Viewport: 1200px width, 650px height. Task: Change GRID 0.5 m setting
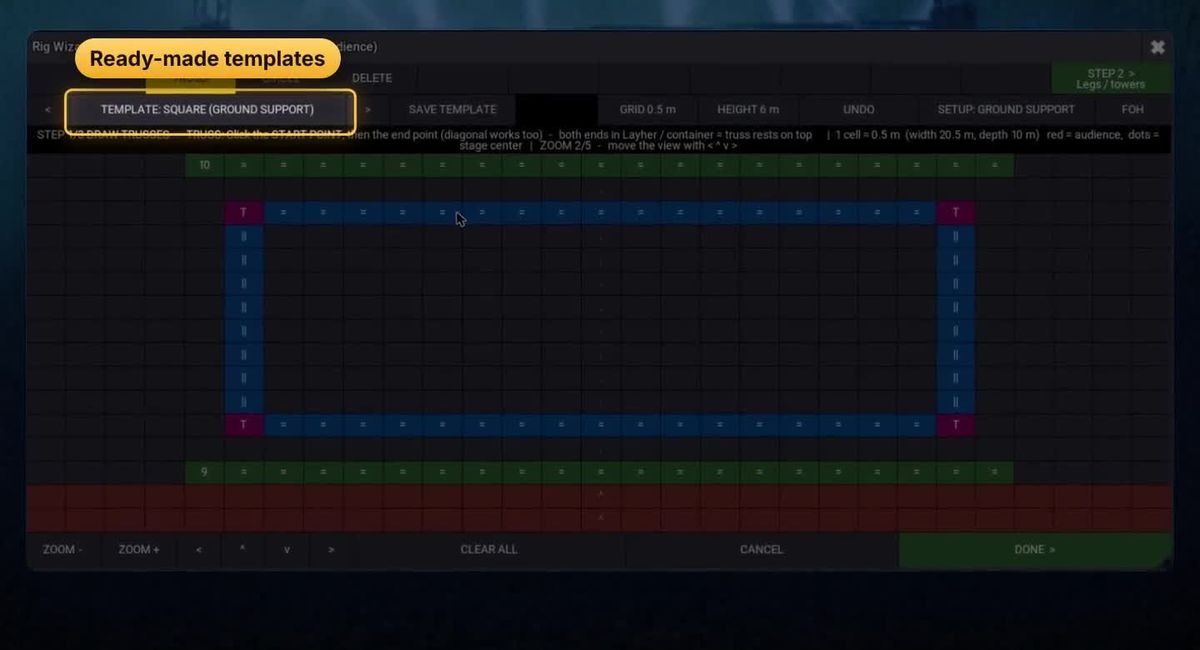coord(647,109)
